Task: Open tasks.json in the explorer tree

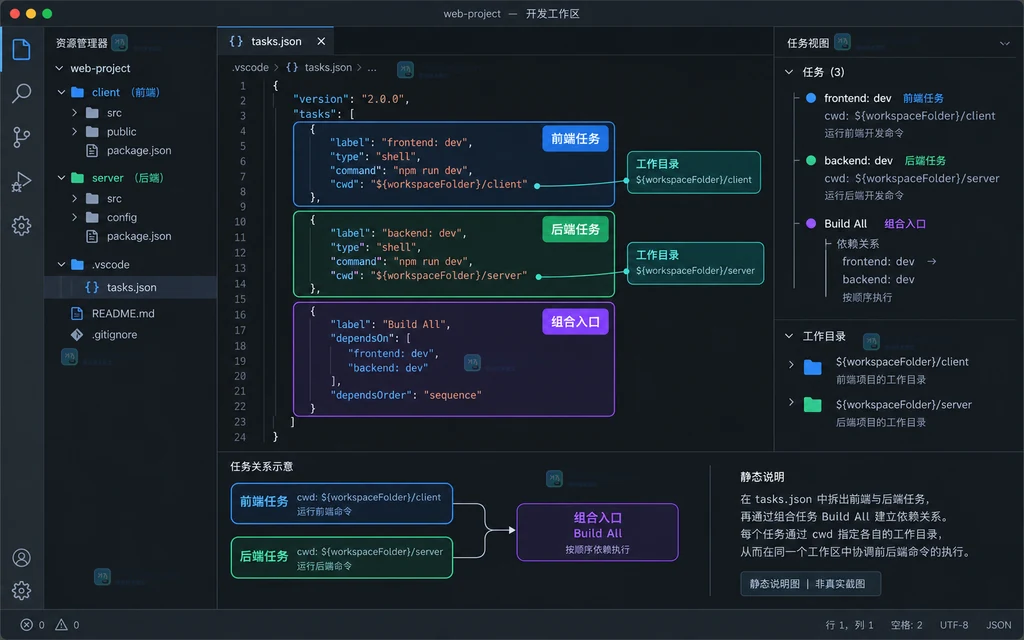Action: 131,287
